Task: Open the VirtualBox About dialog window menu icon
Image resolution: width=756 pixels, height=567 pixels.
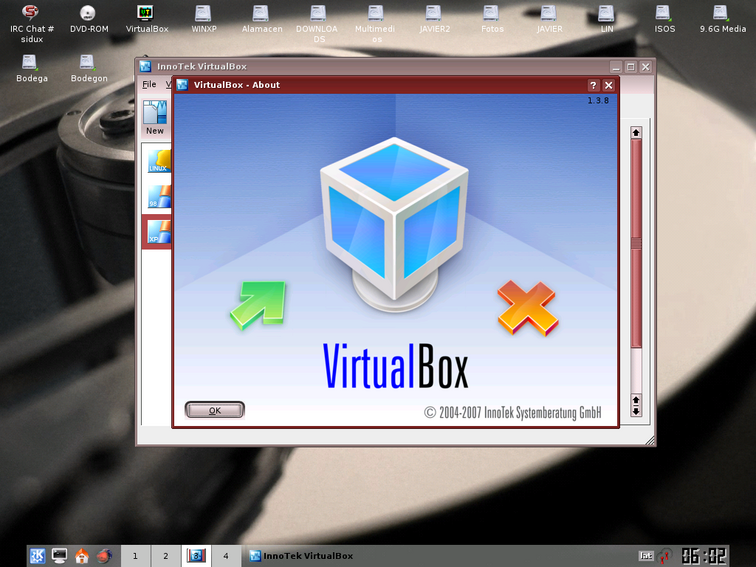Action: [x=182, y=85]
